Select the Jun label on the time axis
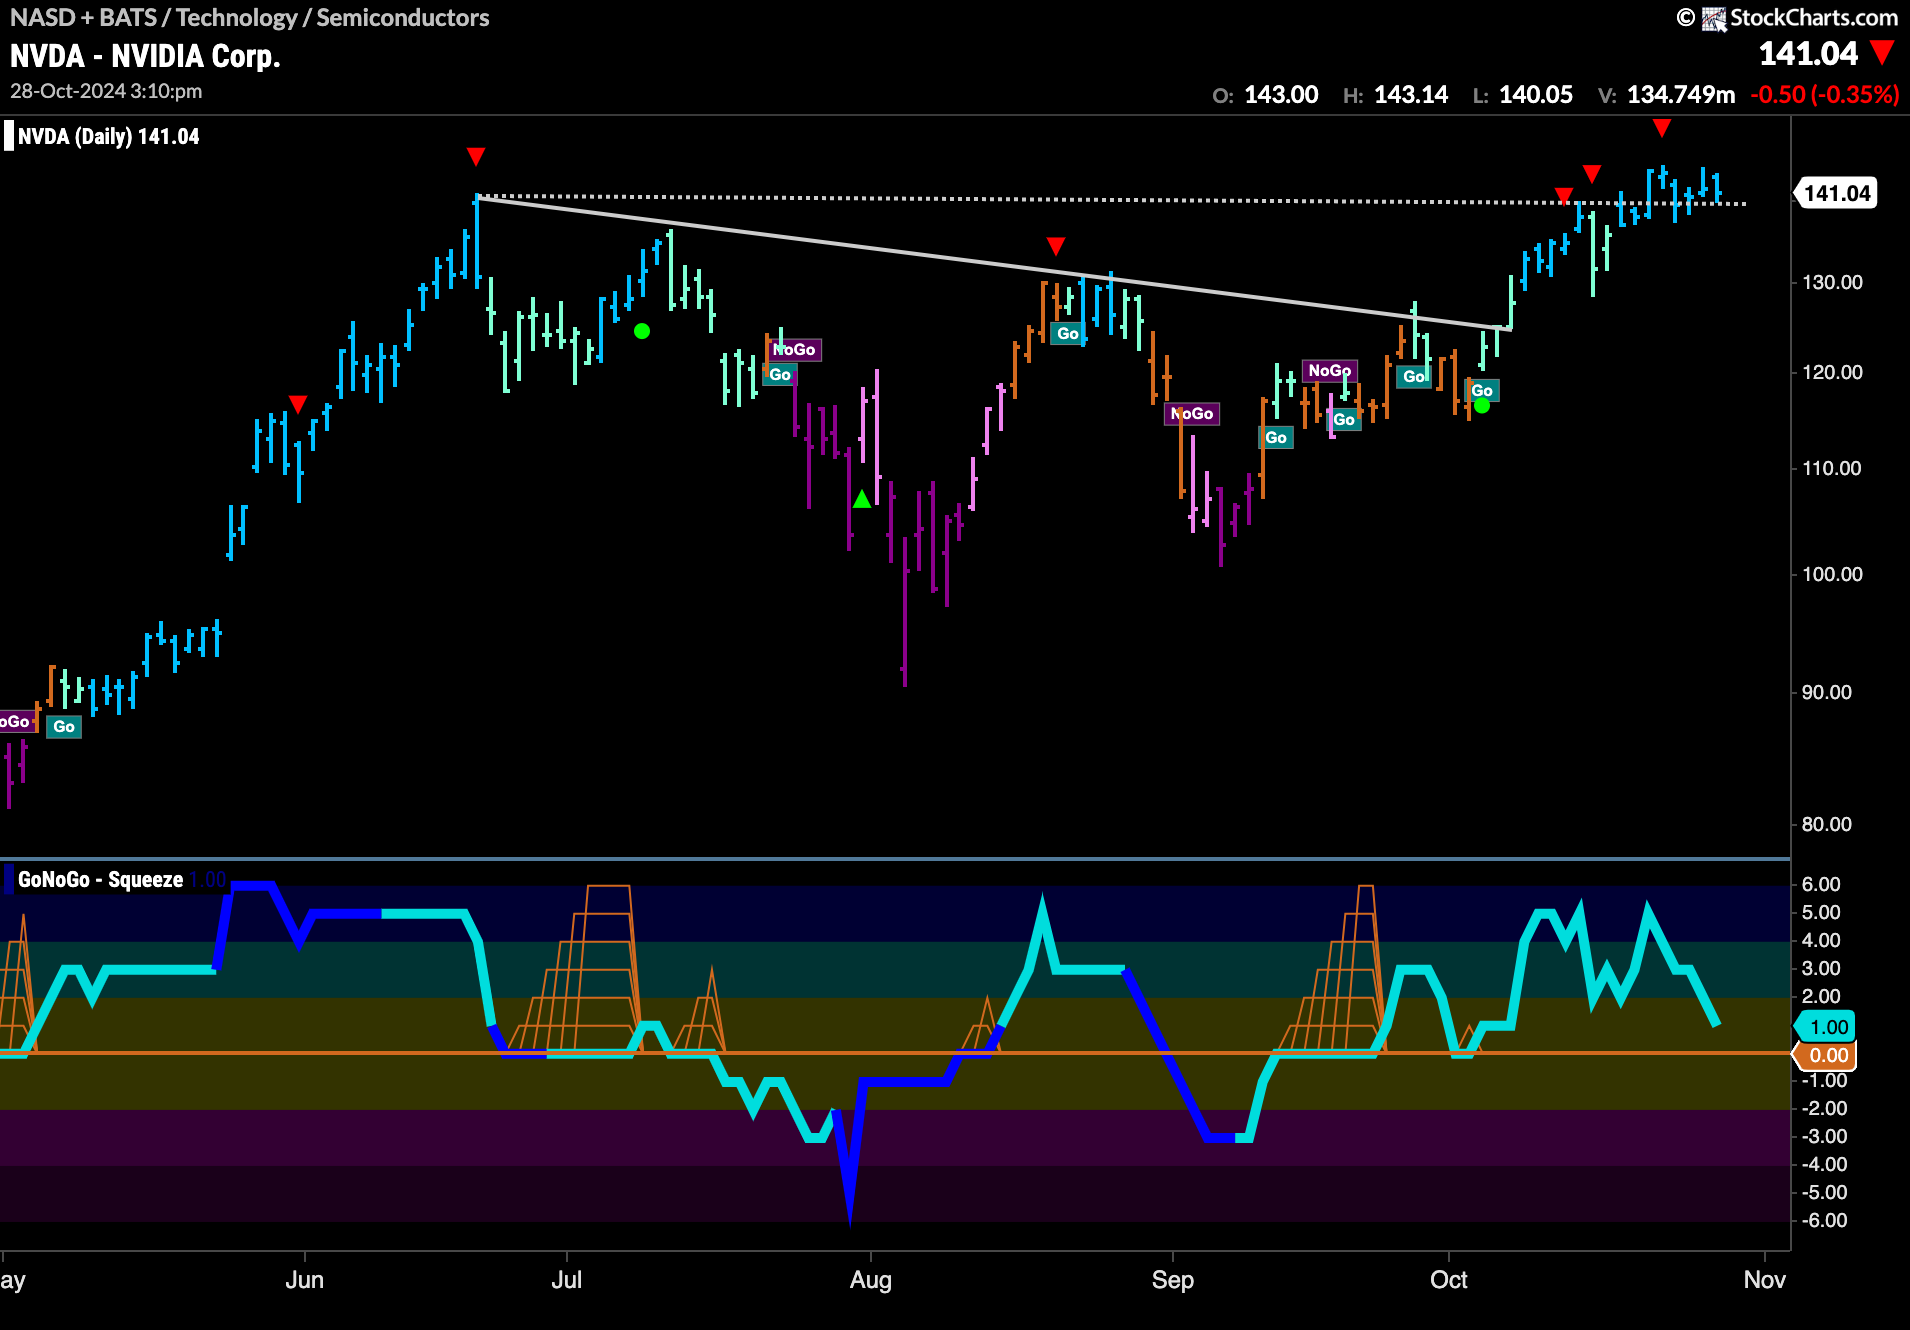Viewport: 1910px width, 1330px height. pyautogui.click(x=304, y=1280)
